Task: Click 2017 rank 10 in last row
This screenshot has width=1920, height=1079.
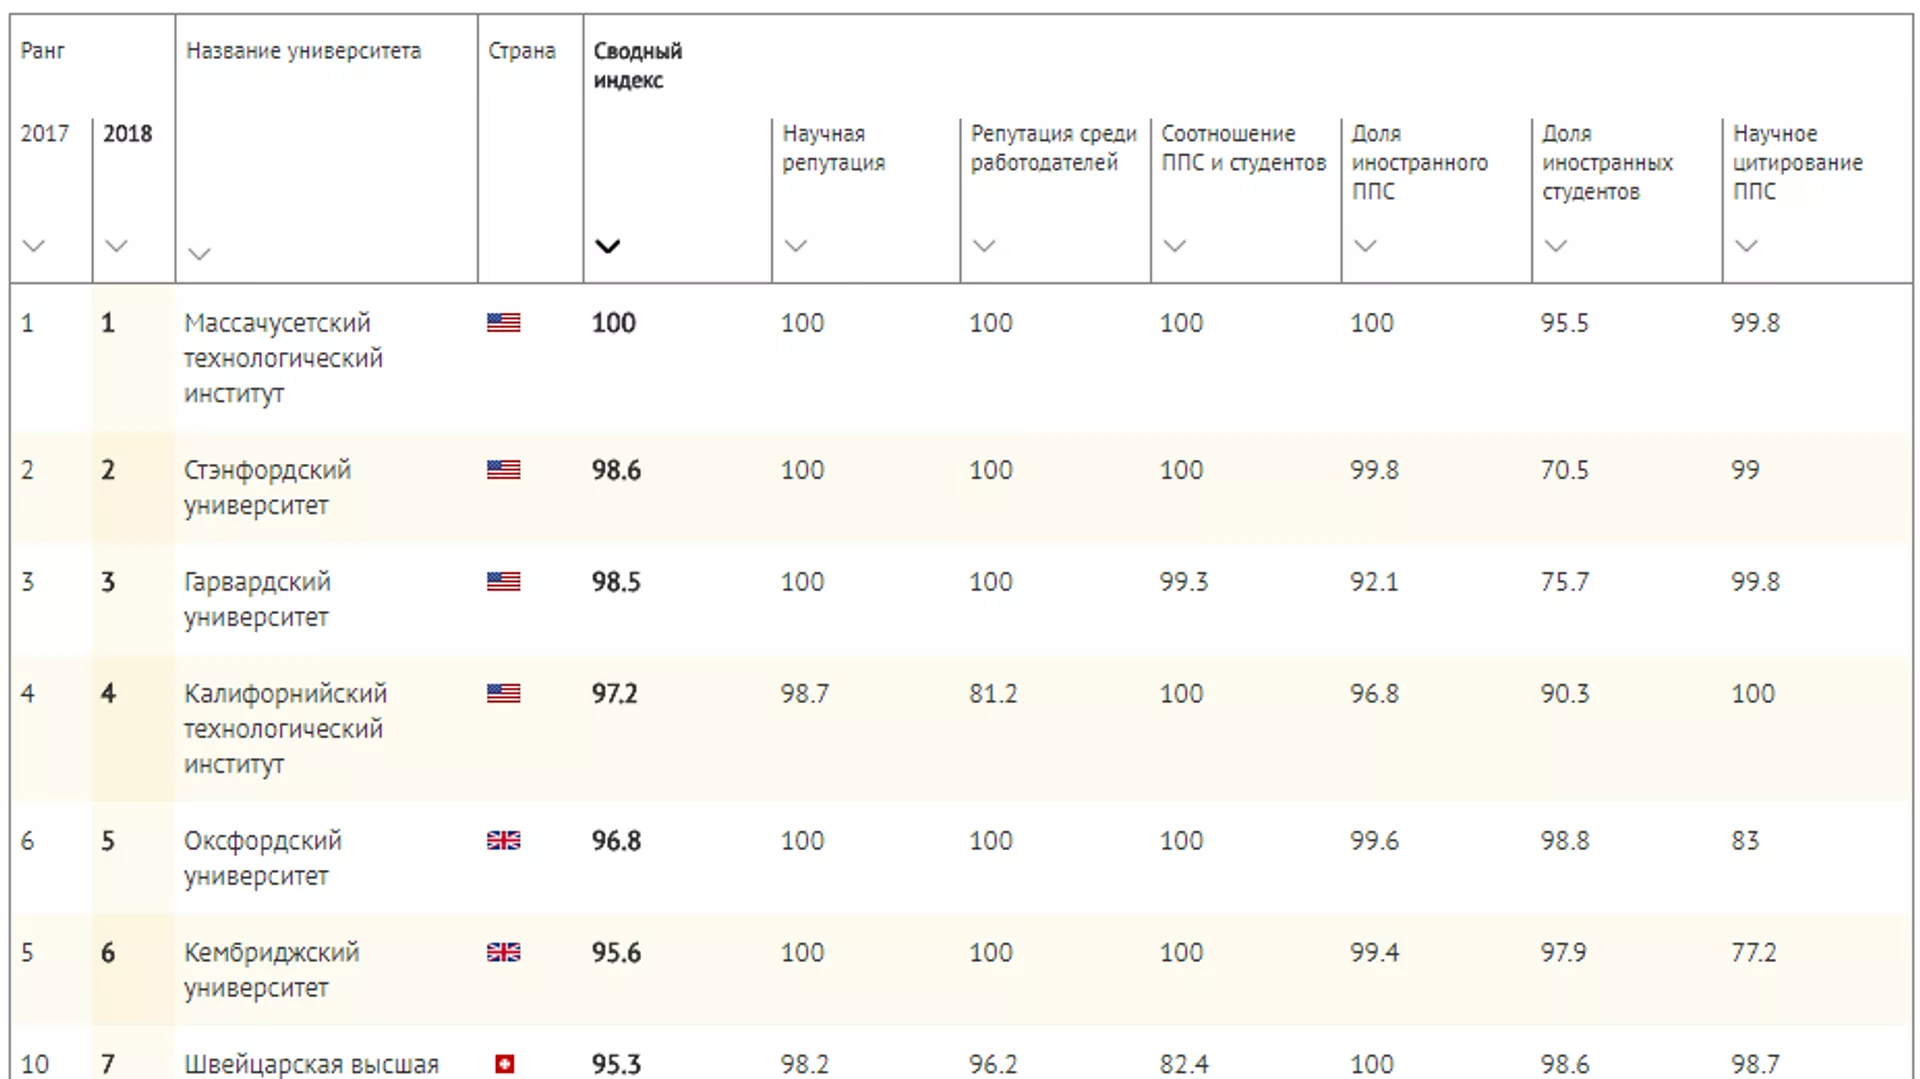Action: point(35,1064)
